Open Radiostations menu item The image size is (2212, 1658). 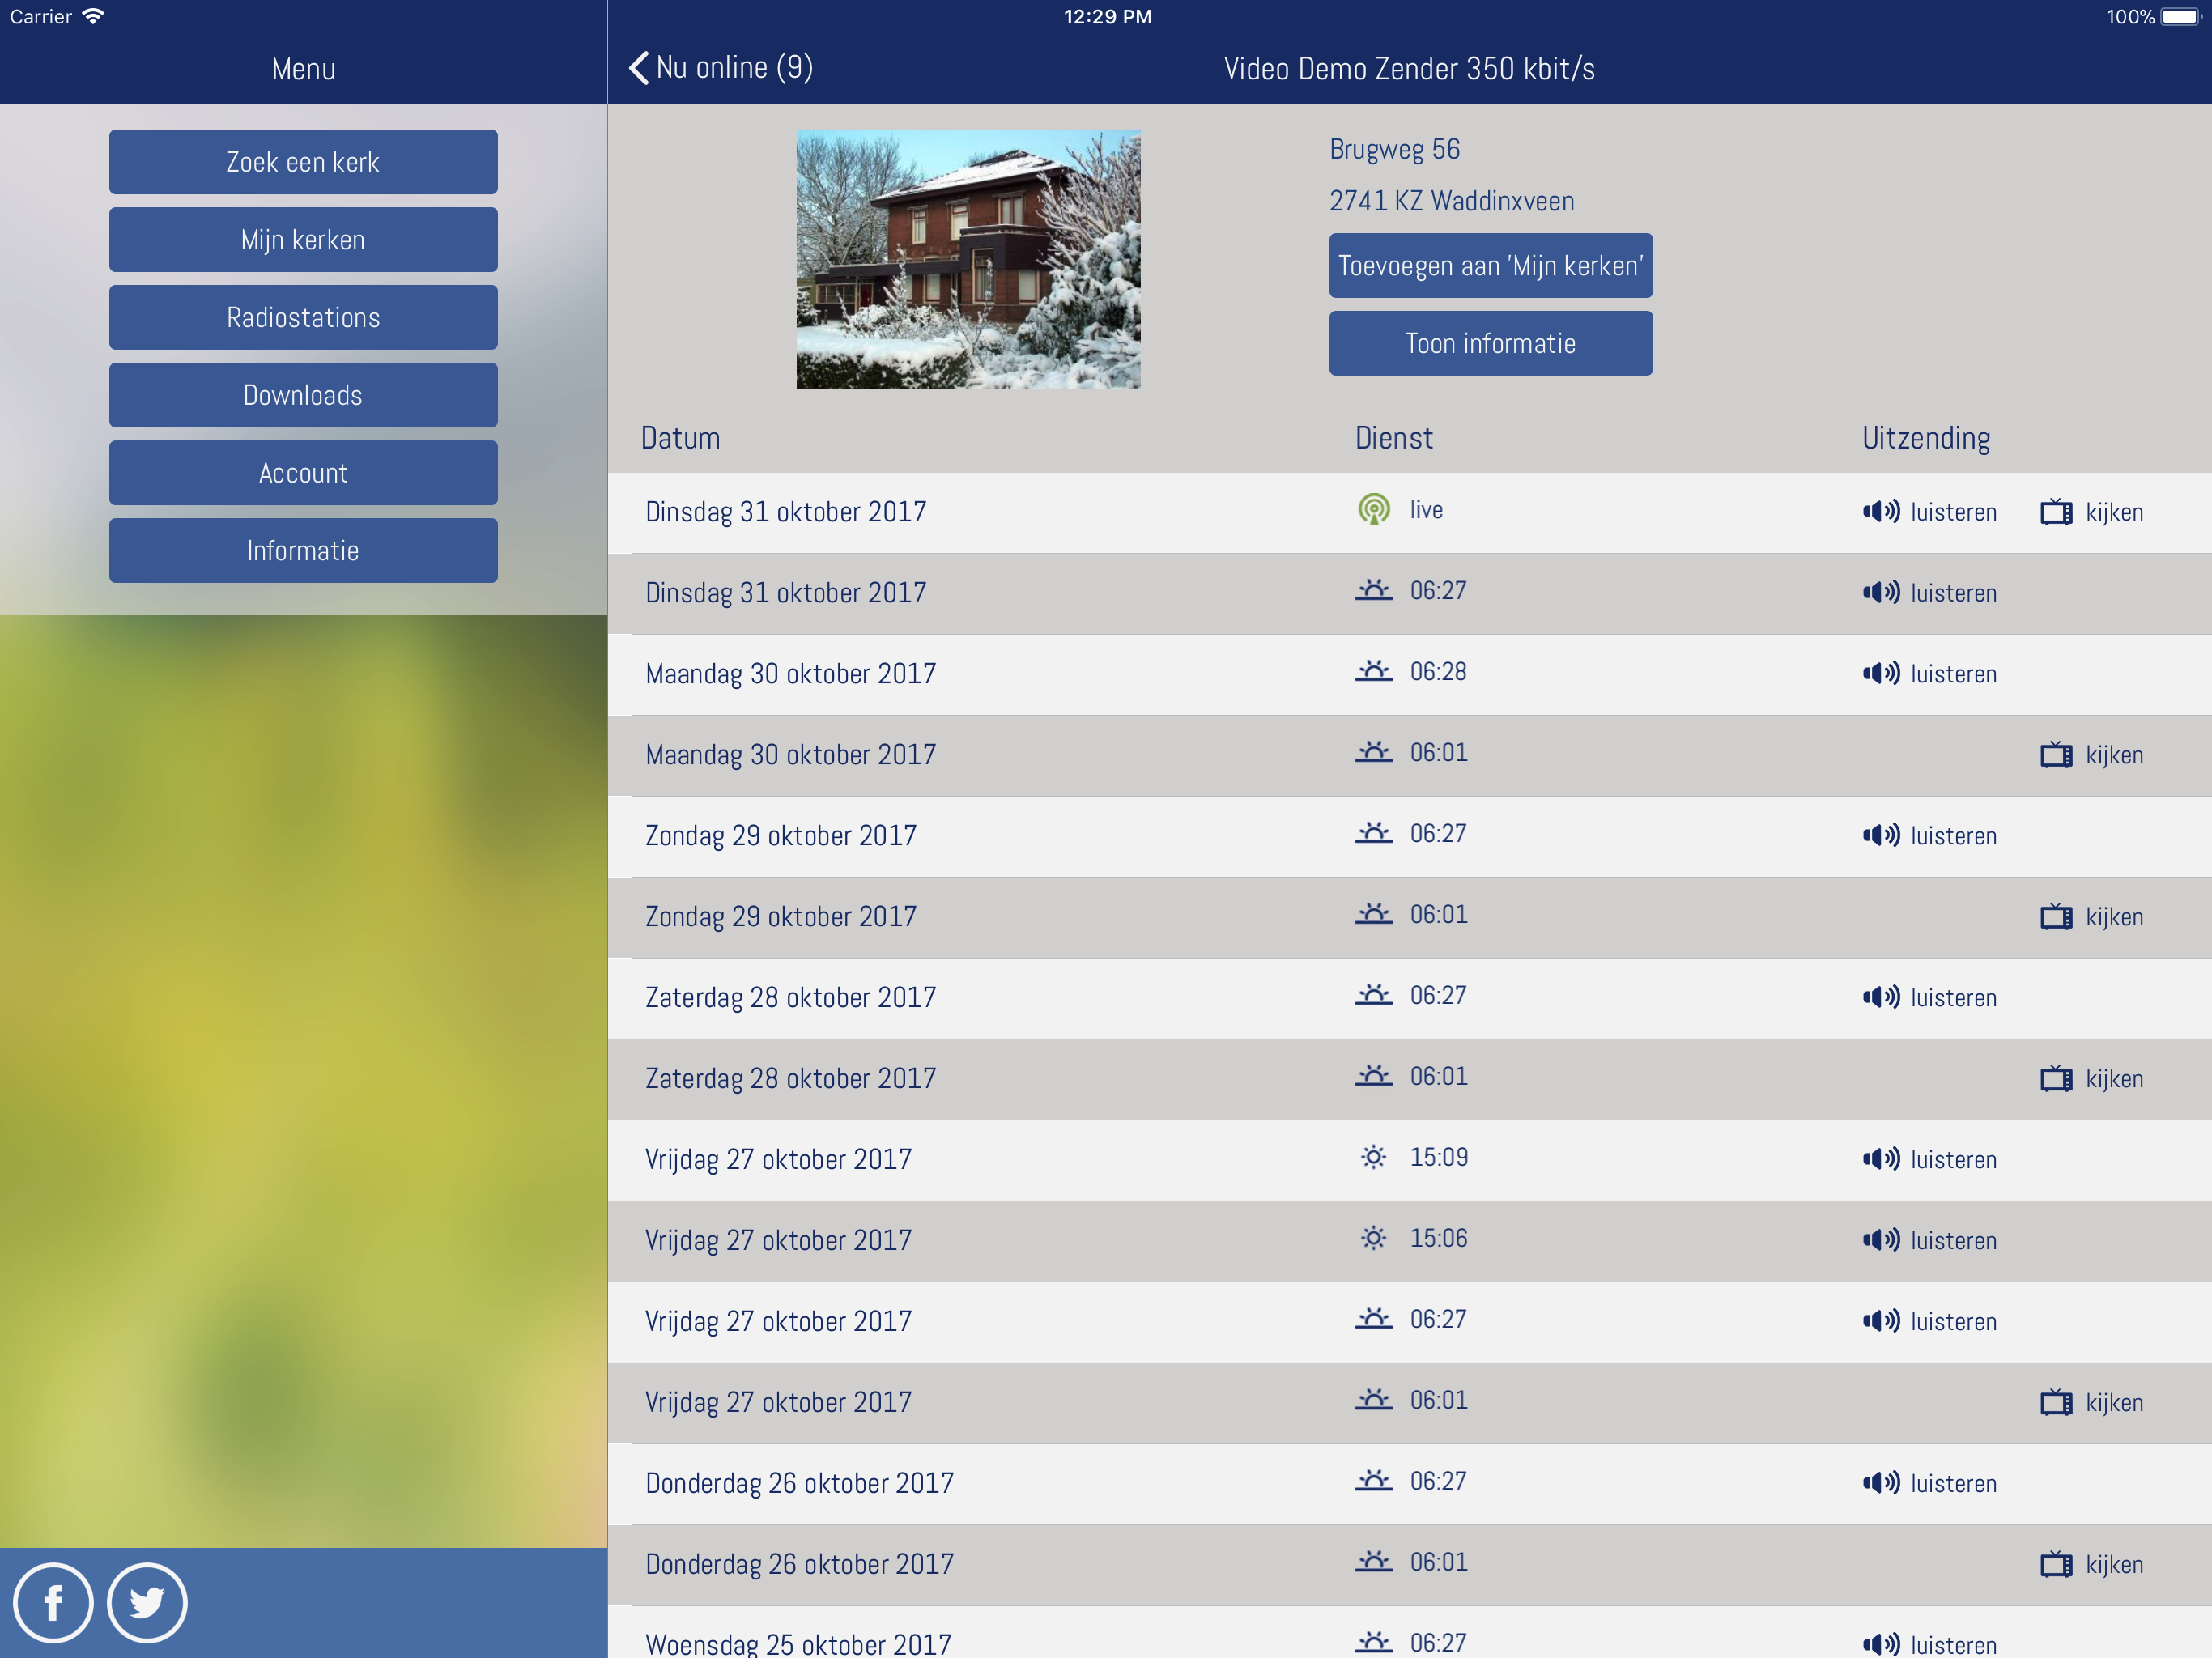tap(303, 318)
